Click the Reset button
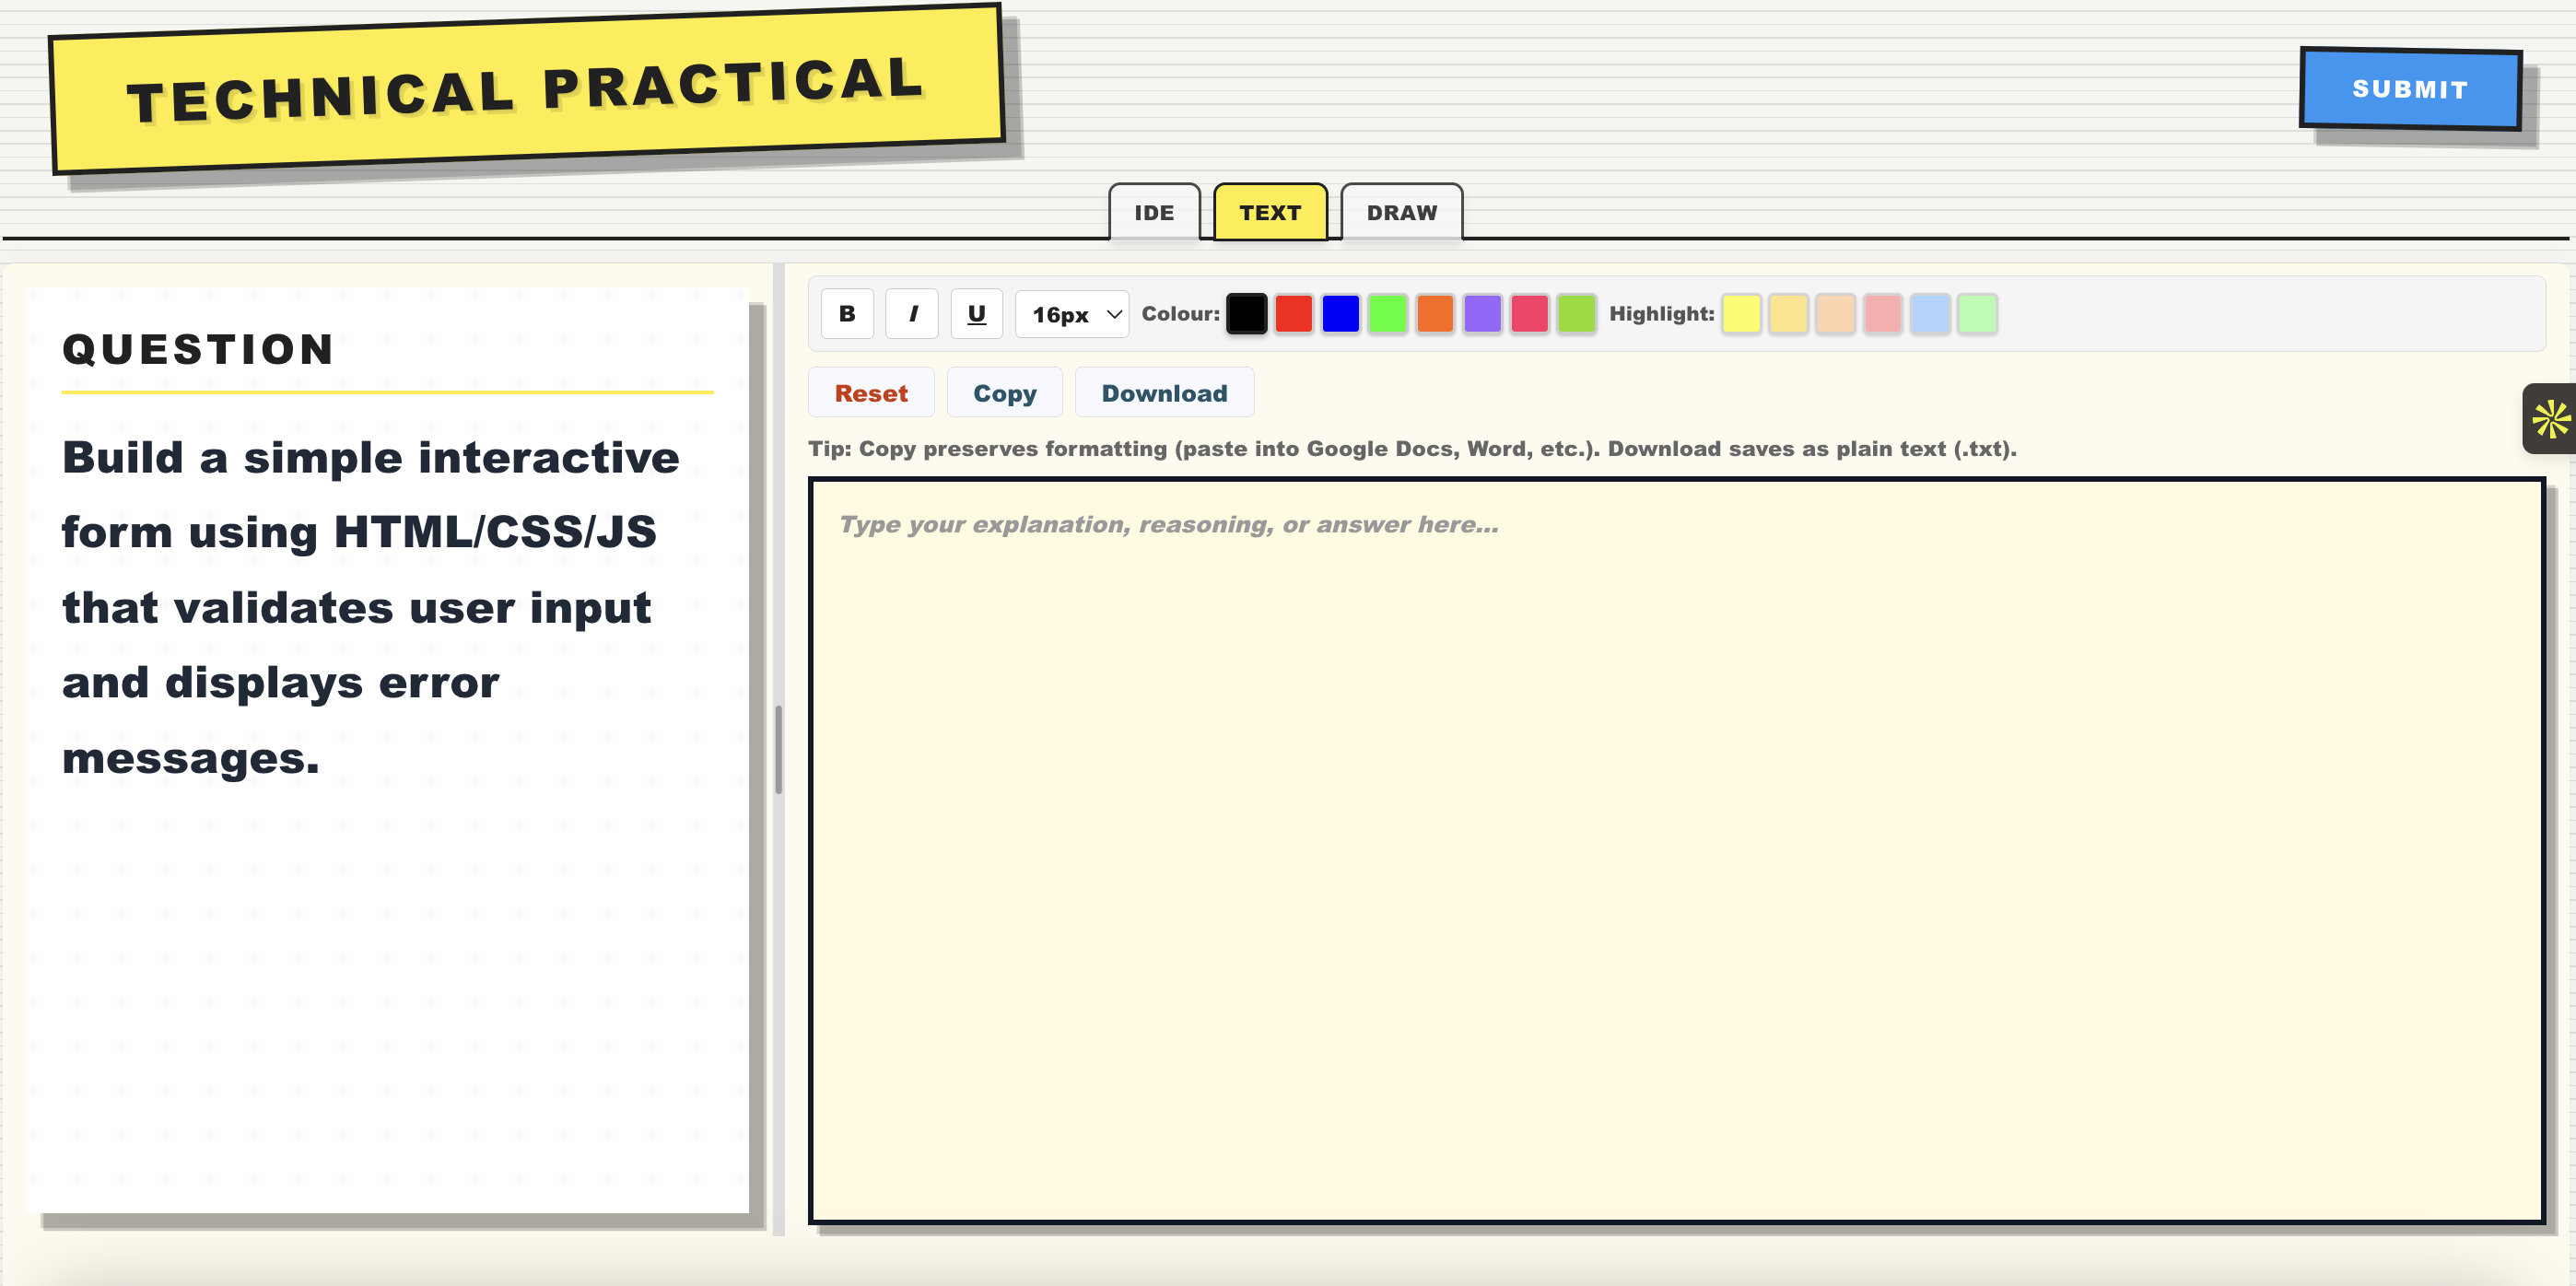2576x1286 pixels. tap(870, 393)
